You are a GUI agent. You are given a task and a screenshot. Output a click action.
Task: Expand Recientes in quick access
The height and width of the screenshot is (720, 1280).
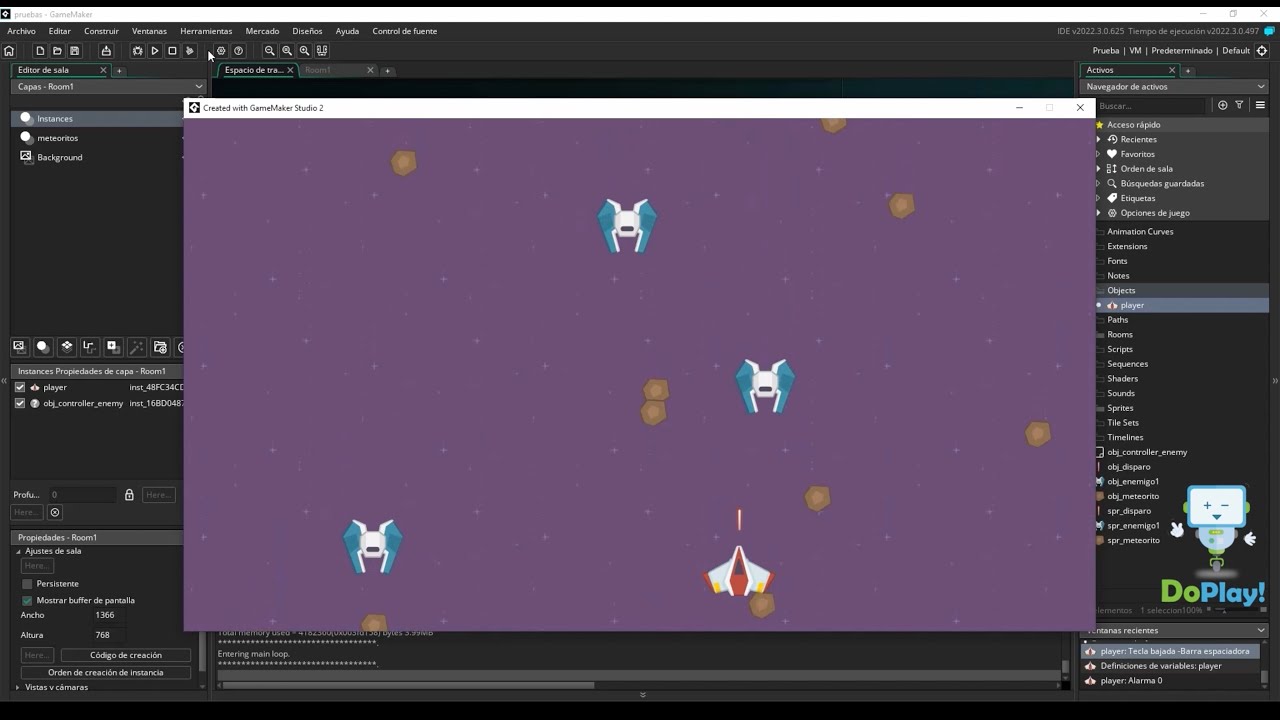pyautogui.click(x=1100, y=139)
